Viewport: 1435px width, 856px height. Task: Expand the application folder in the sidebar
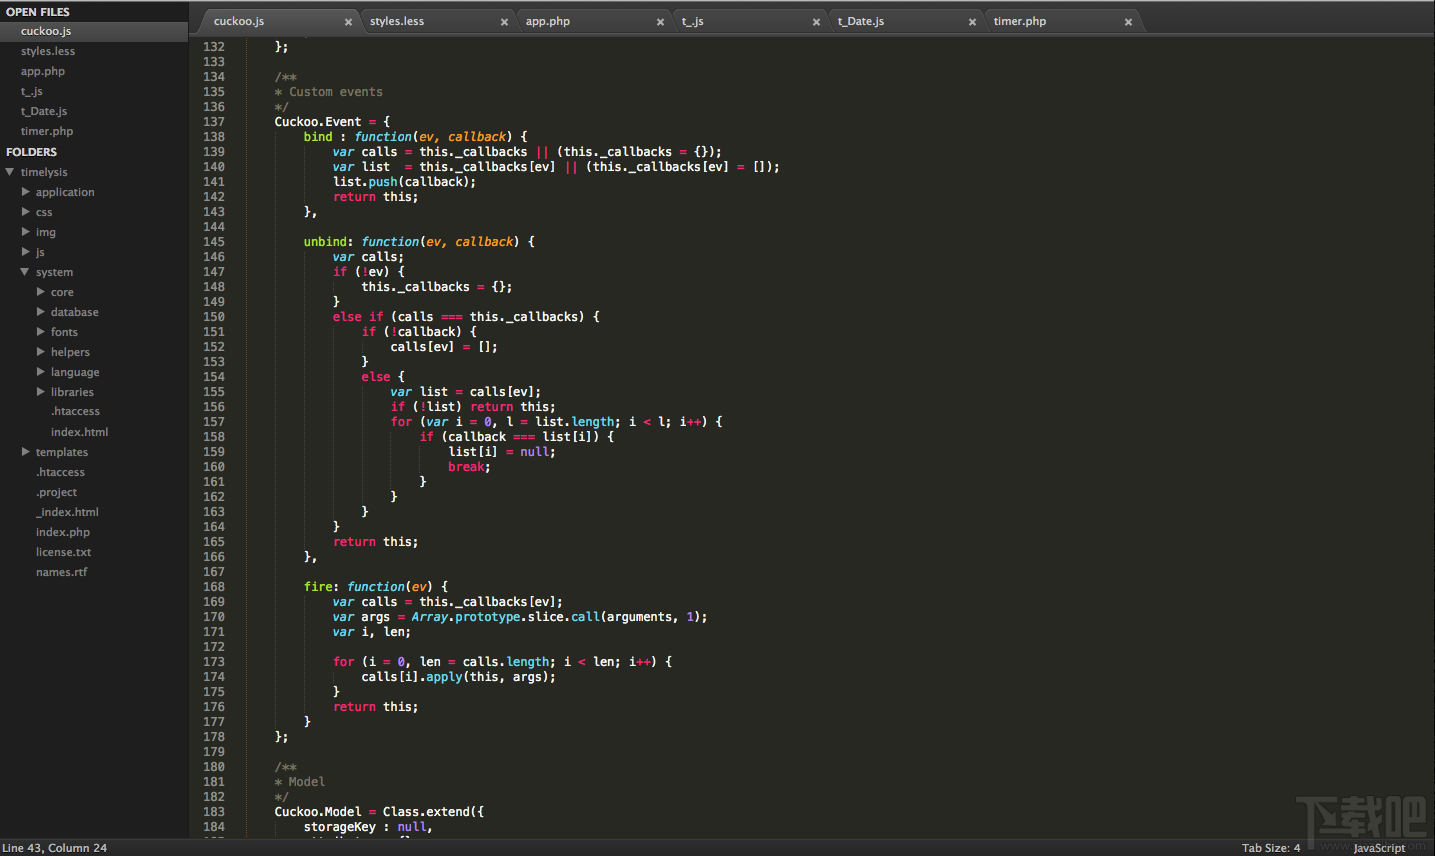tap(27, 191)
